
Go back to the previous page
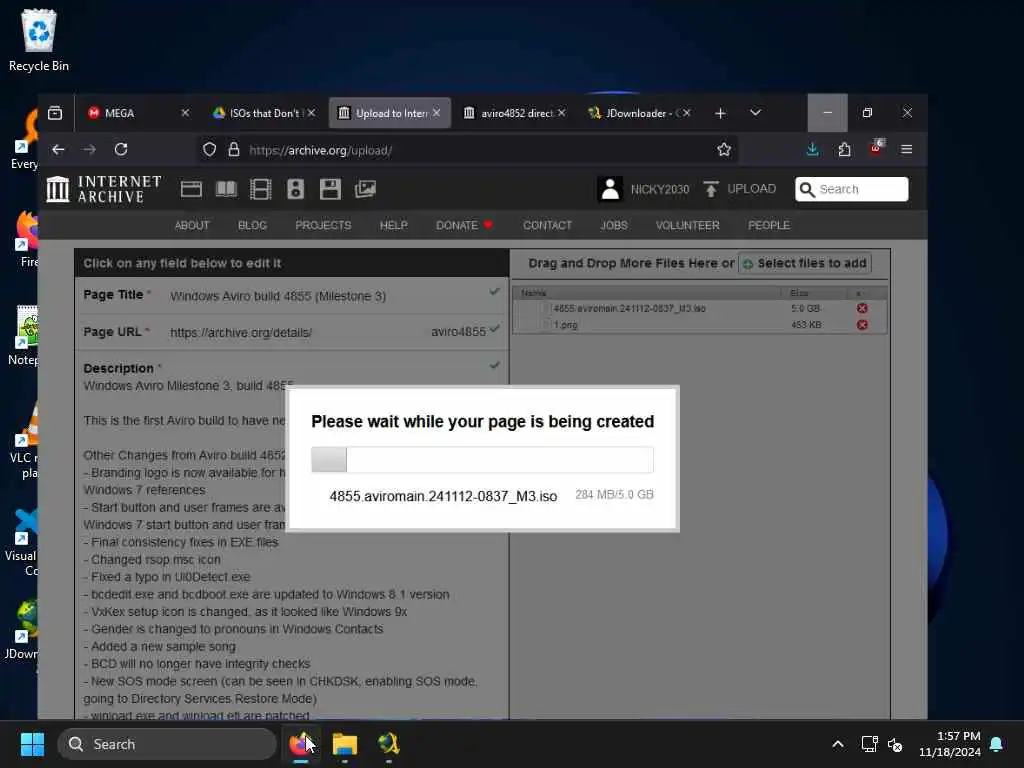coord(58,150)
